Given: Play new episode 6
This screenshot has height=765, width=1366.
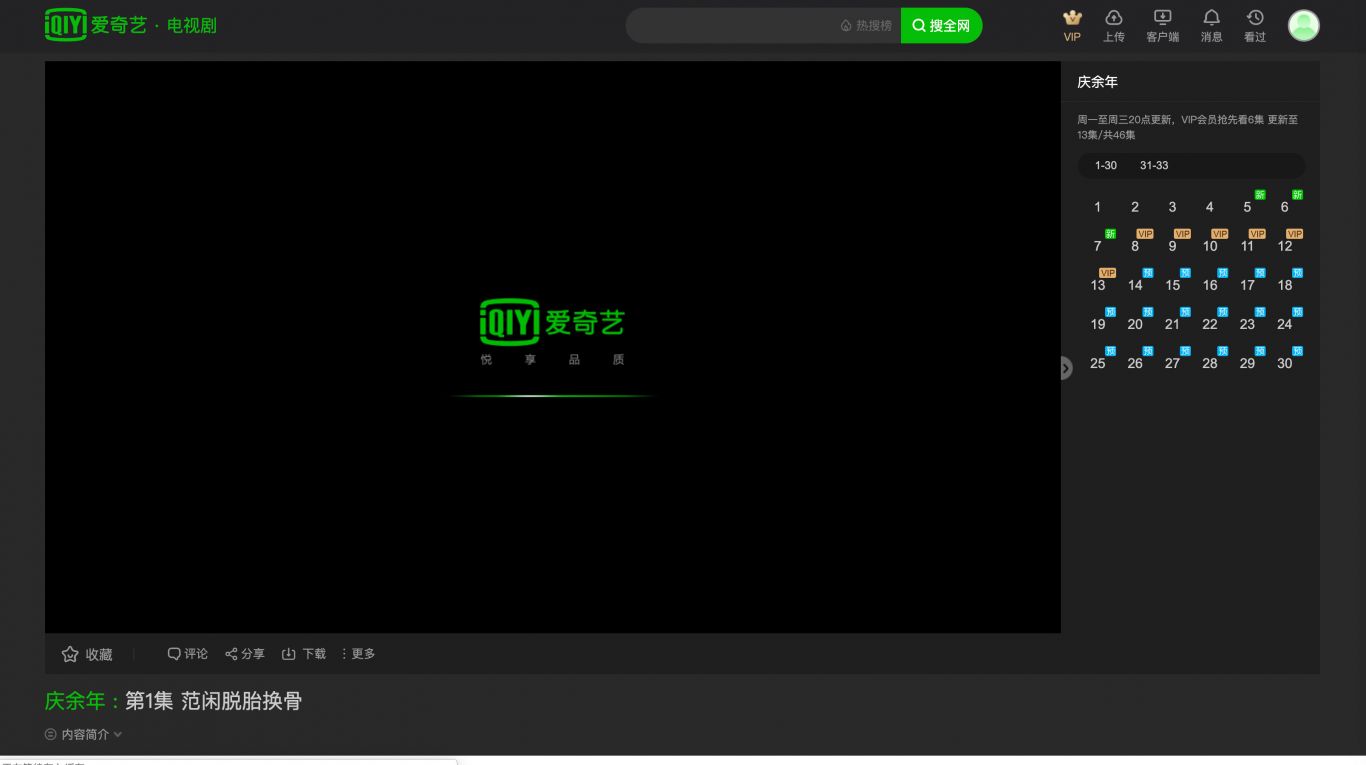Looking at the screenshot, I should (x=1285, y=207).
